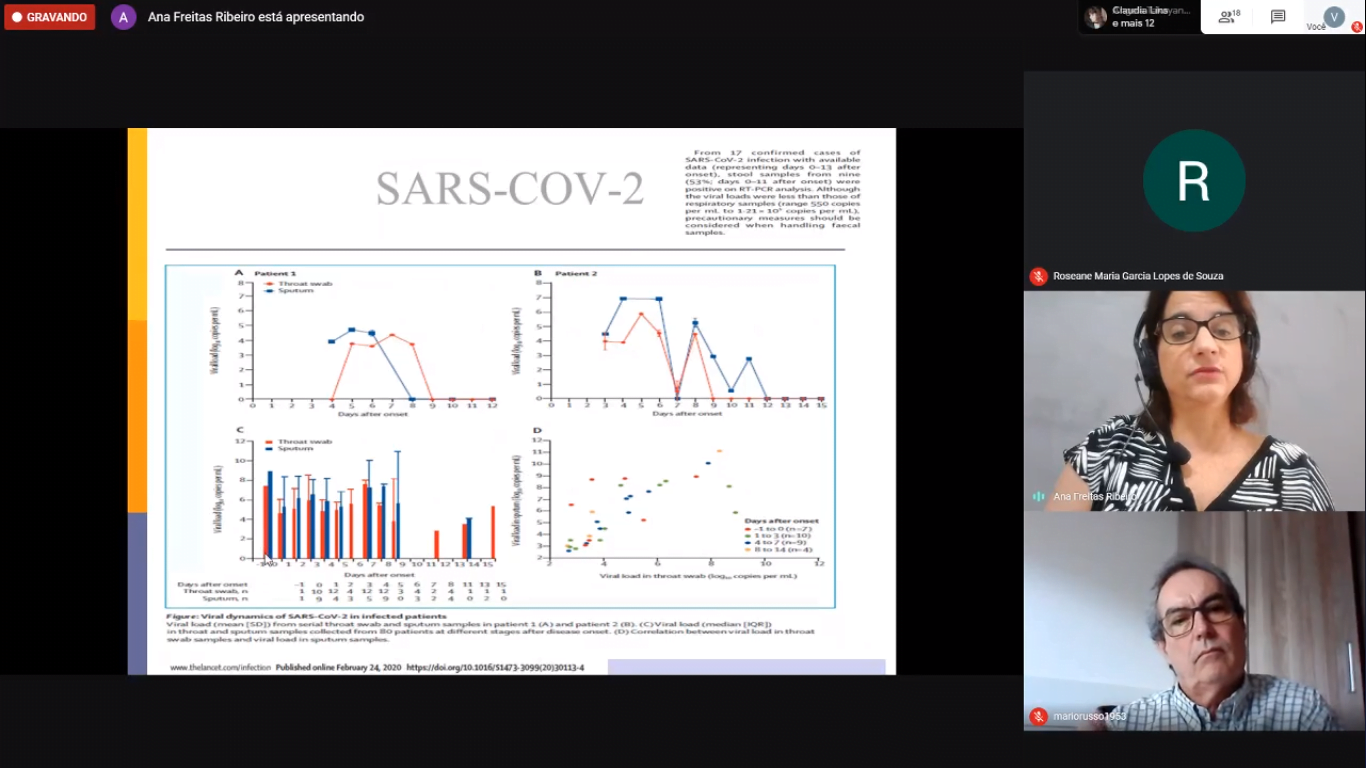
Task: Click the red GRAVANDO recording indicator
Action: click(50, 17)
